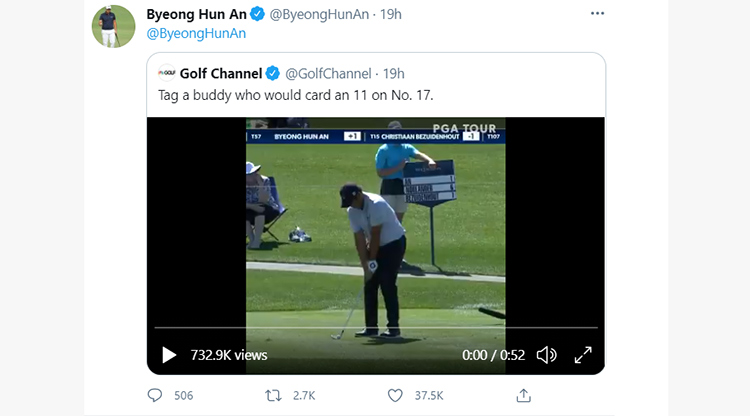
Task: Open the reply comment icon
Action: coord(154,395)
